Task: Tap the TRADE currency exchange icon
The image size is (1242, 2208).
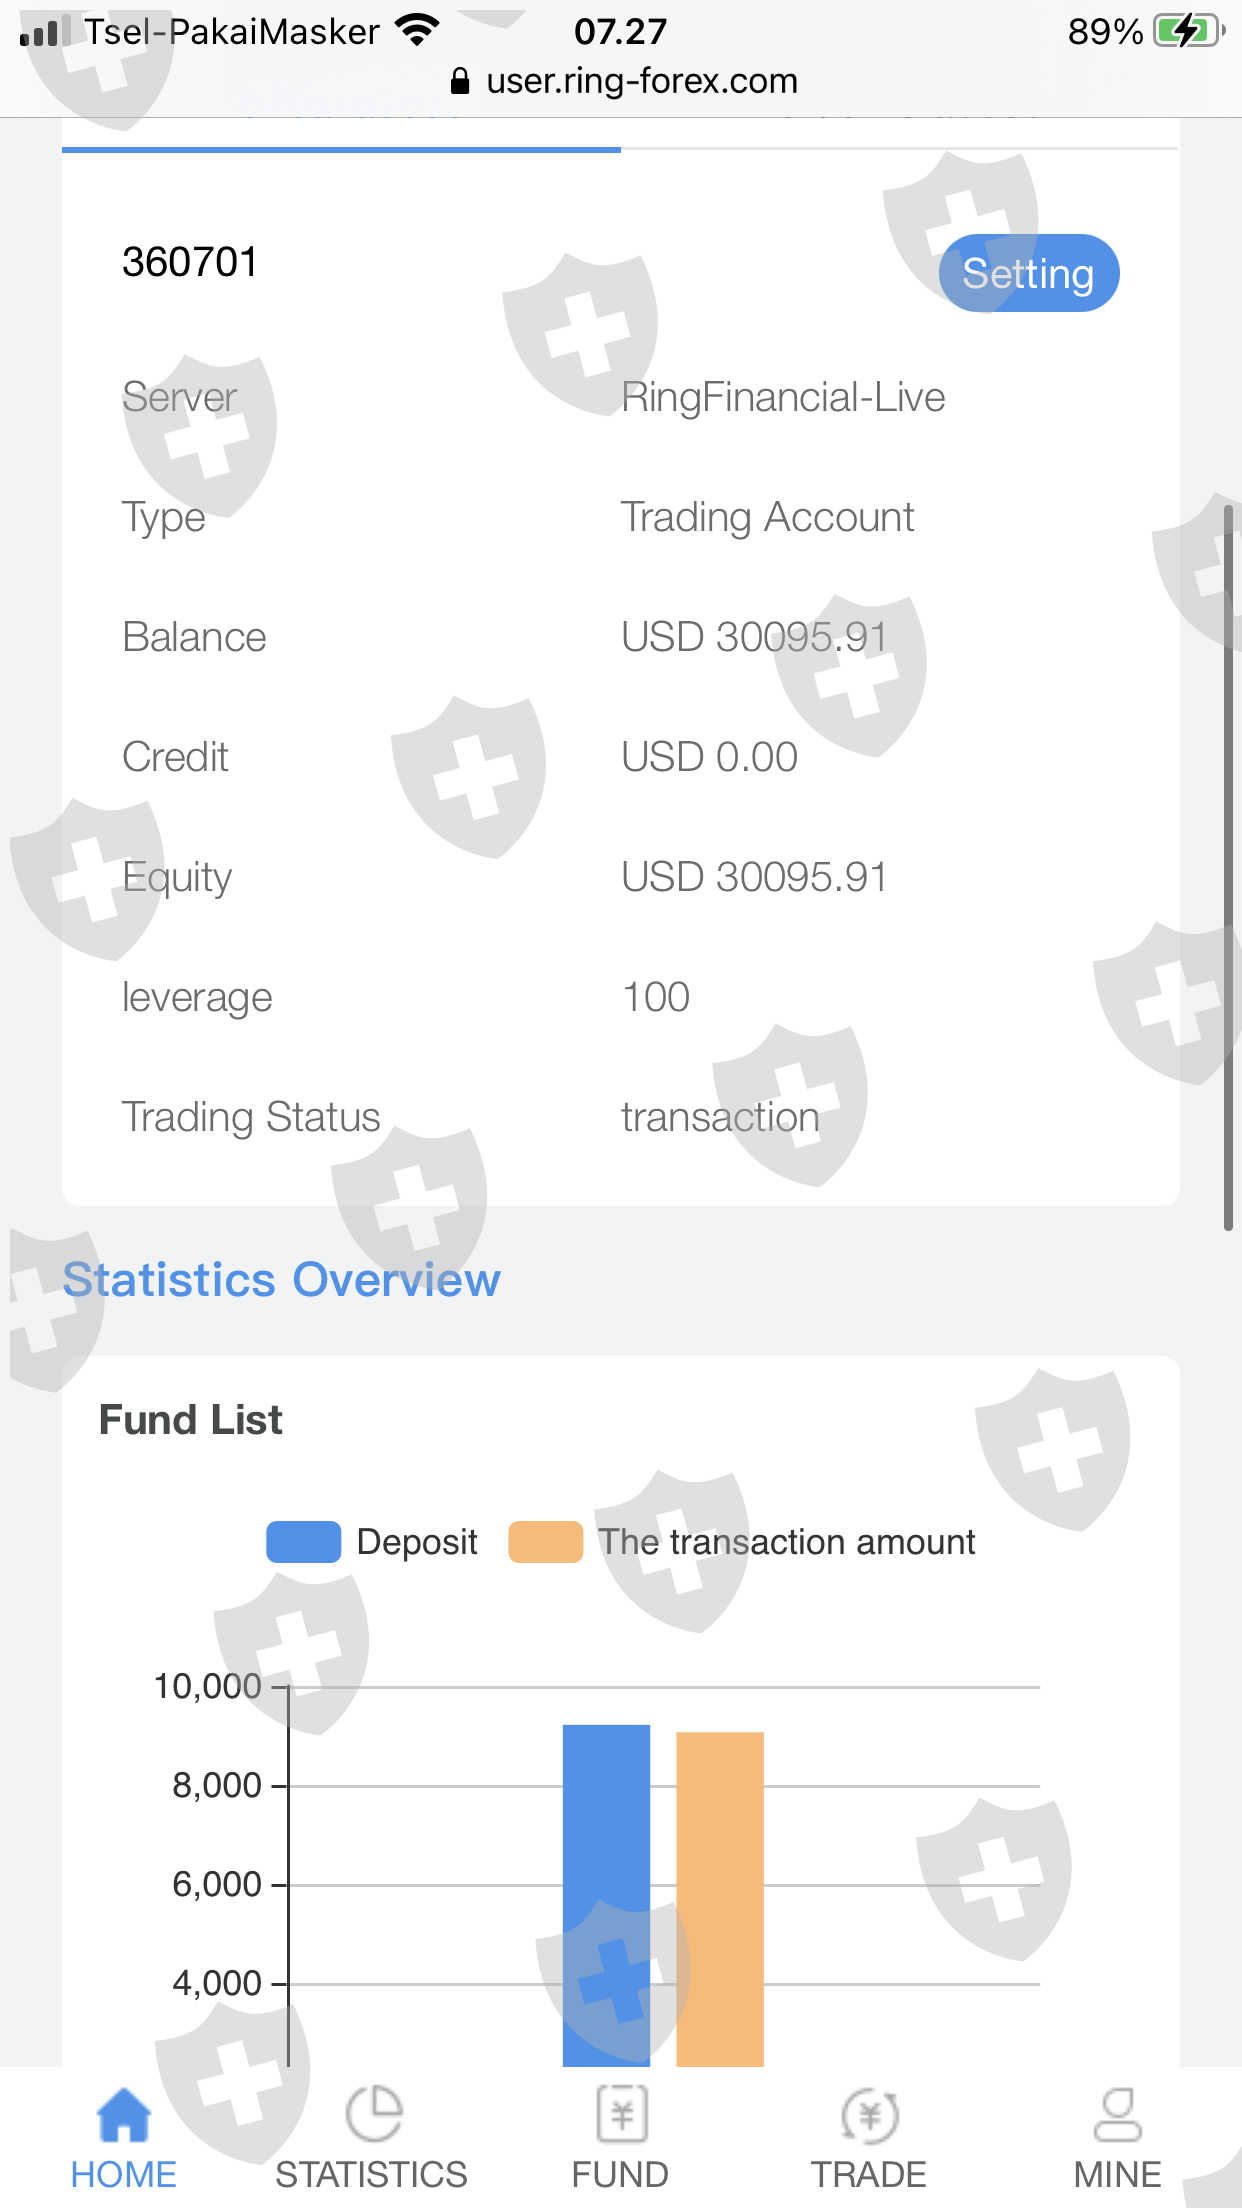Action: pyautogui.click(x=869, y=2115)
